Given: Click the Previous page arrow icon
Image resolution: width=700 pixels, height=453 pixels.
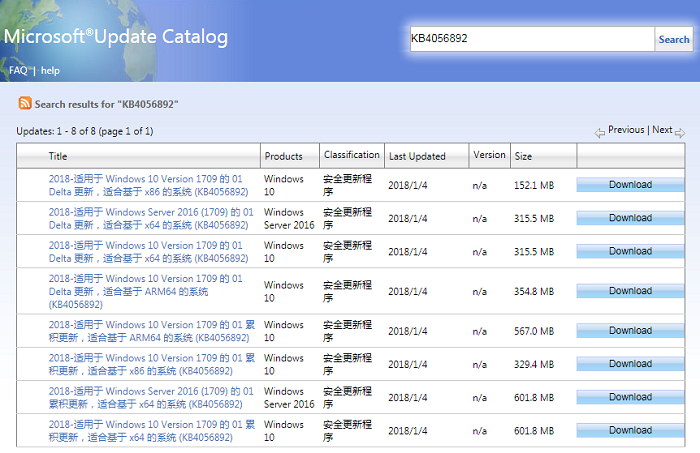Looking at the screenshot, I should [600, 133].
